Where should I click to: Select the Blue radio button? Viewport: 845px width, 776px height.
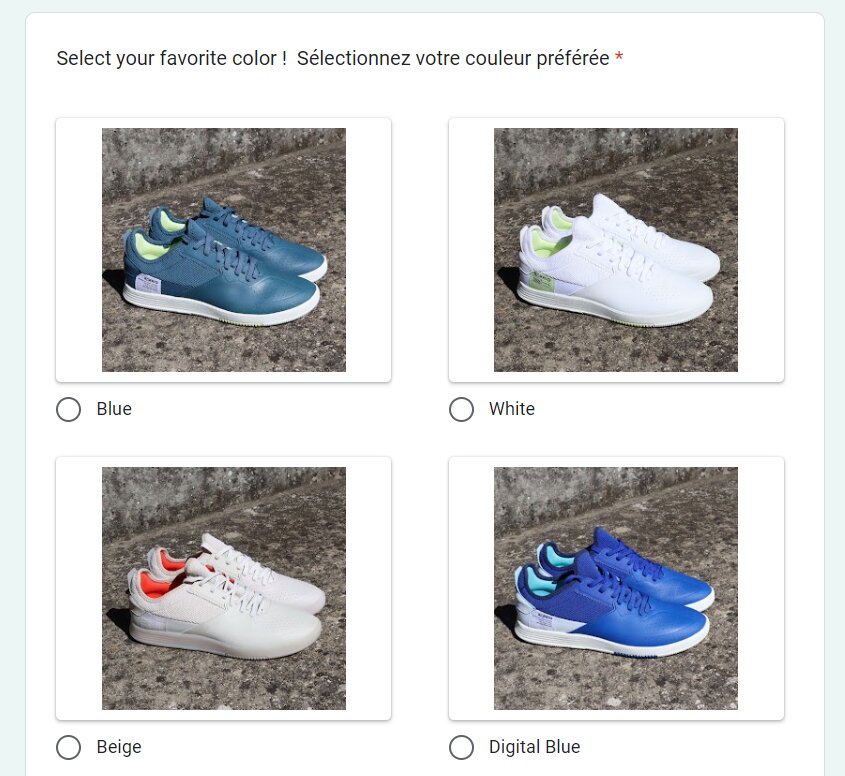[x=69, y=409]
